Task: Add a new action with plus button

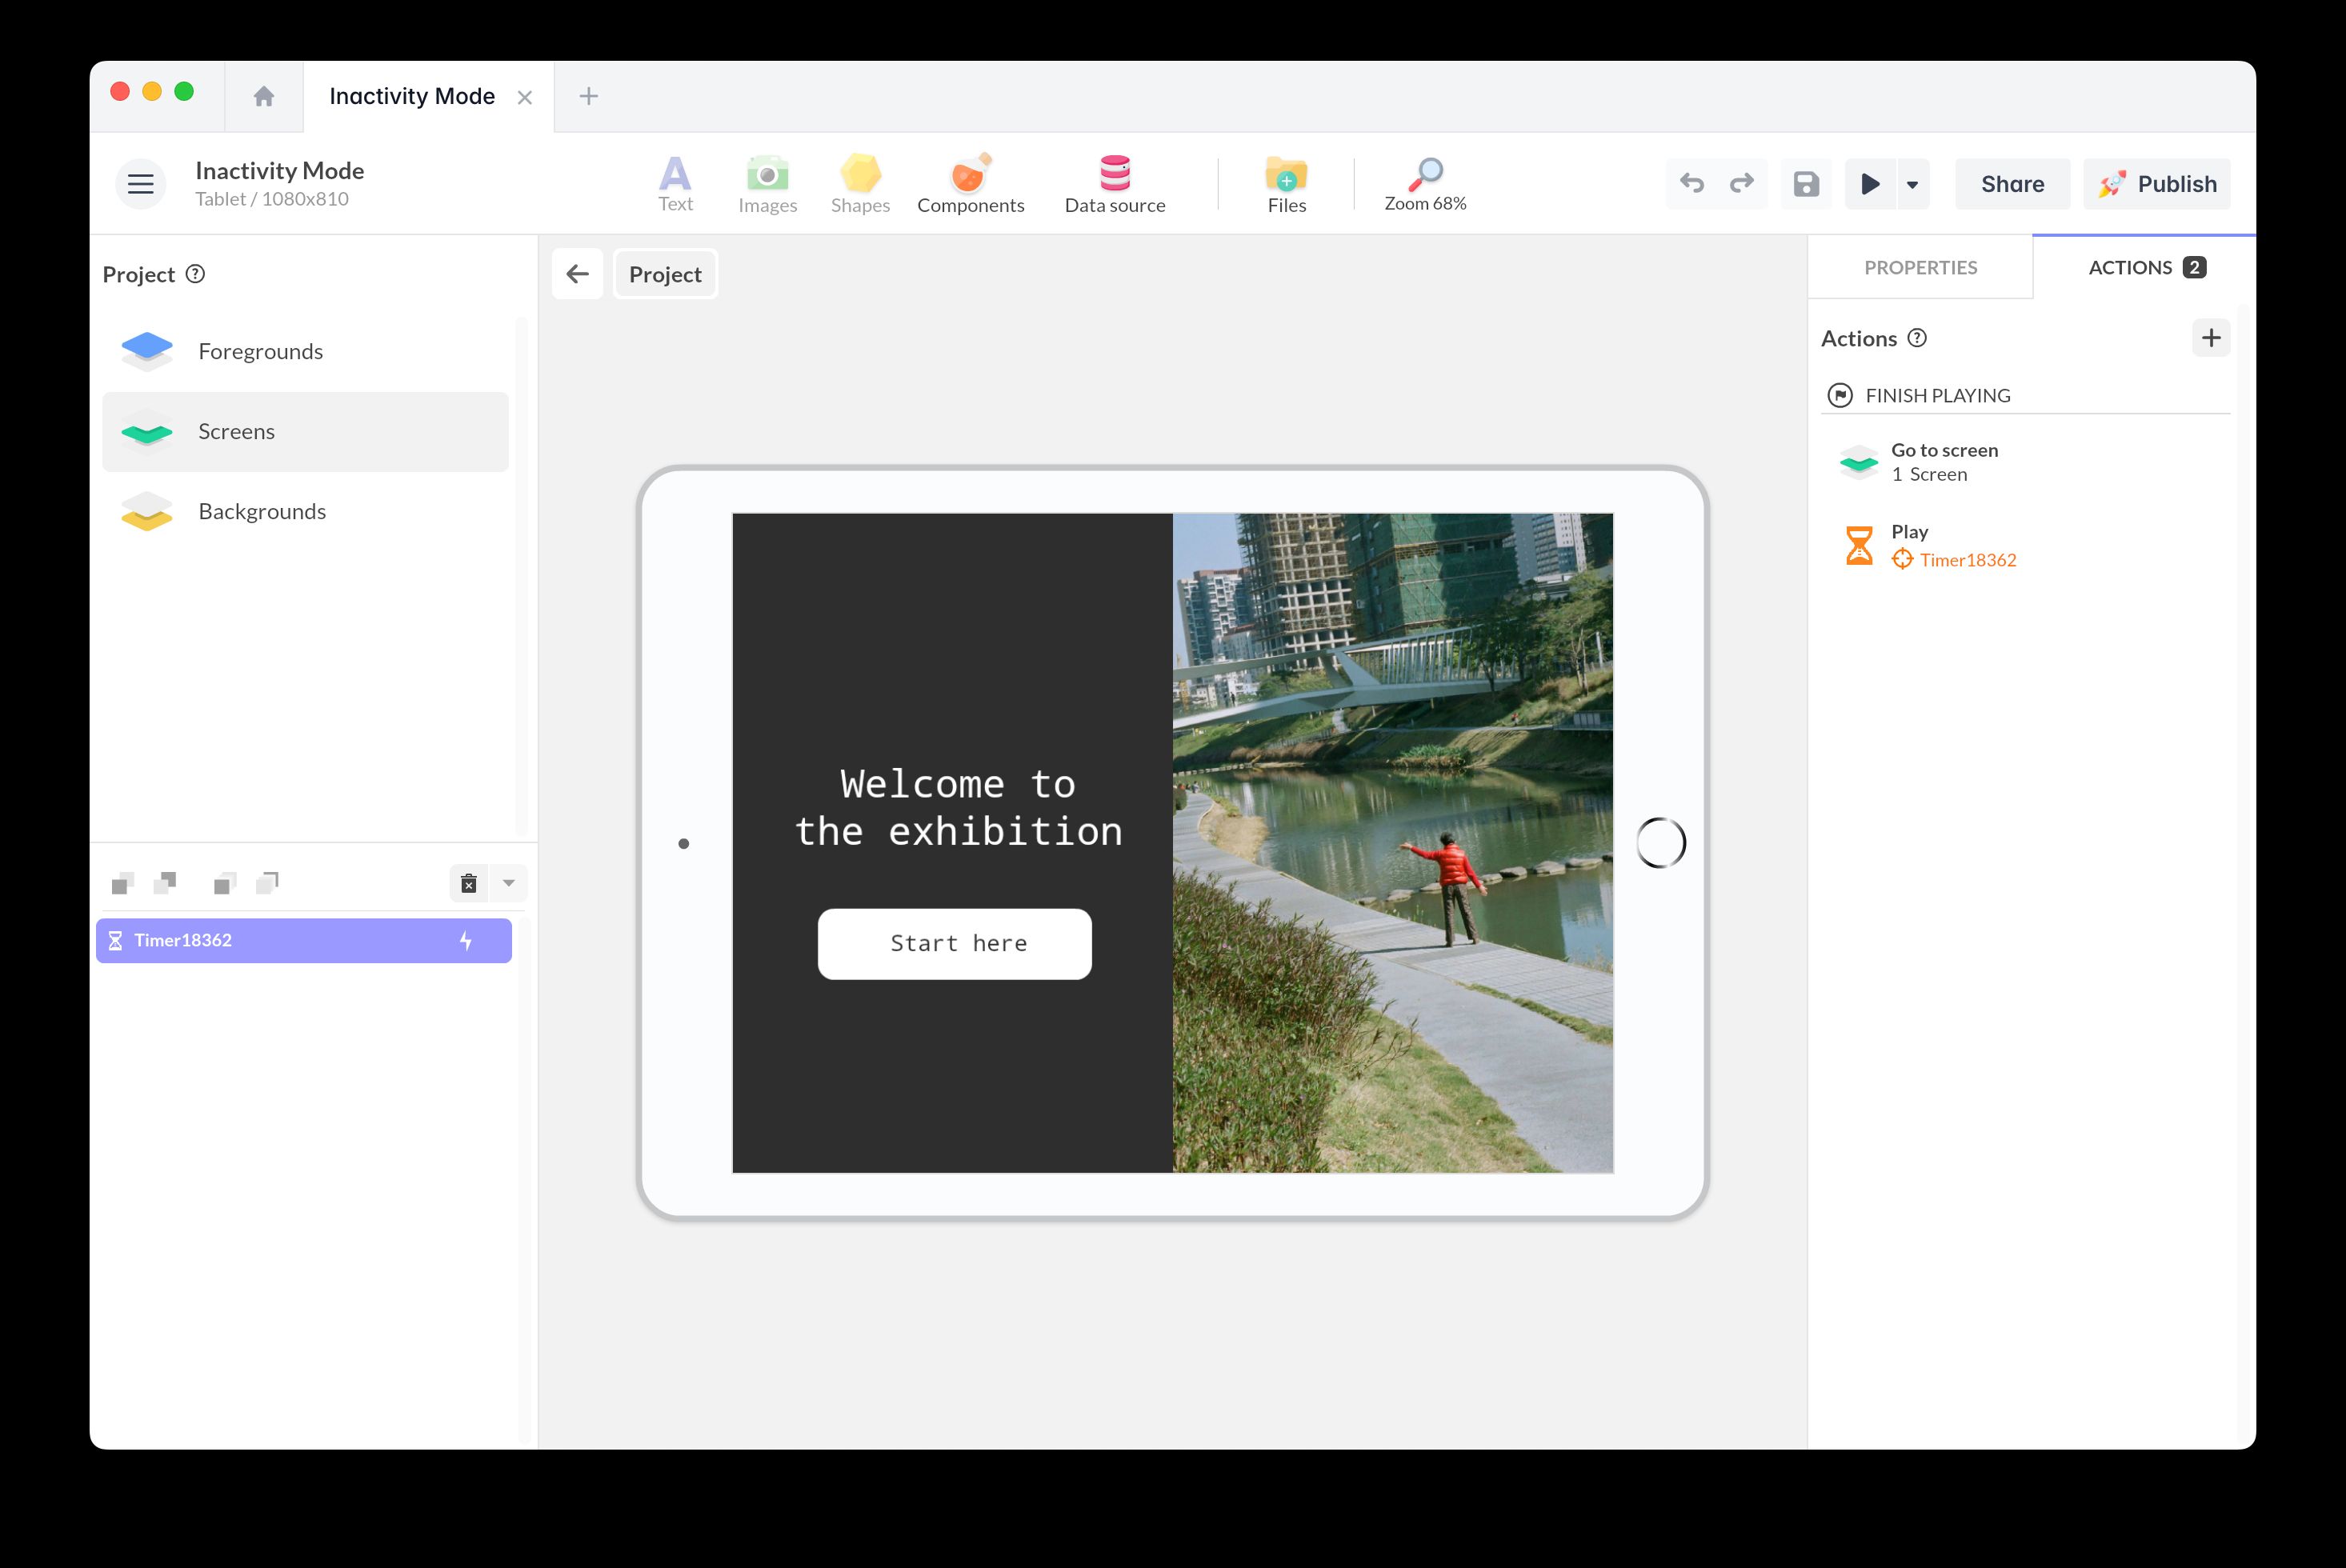Action: (x=2210, y=338)
